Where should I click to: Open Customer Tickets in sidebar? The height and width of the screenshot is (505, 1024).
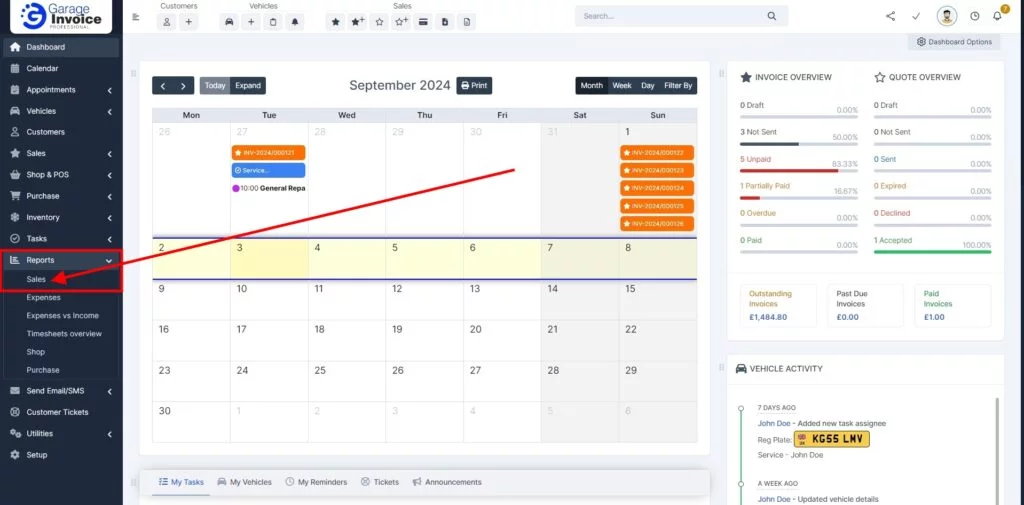(x=61, y=412)
